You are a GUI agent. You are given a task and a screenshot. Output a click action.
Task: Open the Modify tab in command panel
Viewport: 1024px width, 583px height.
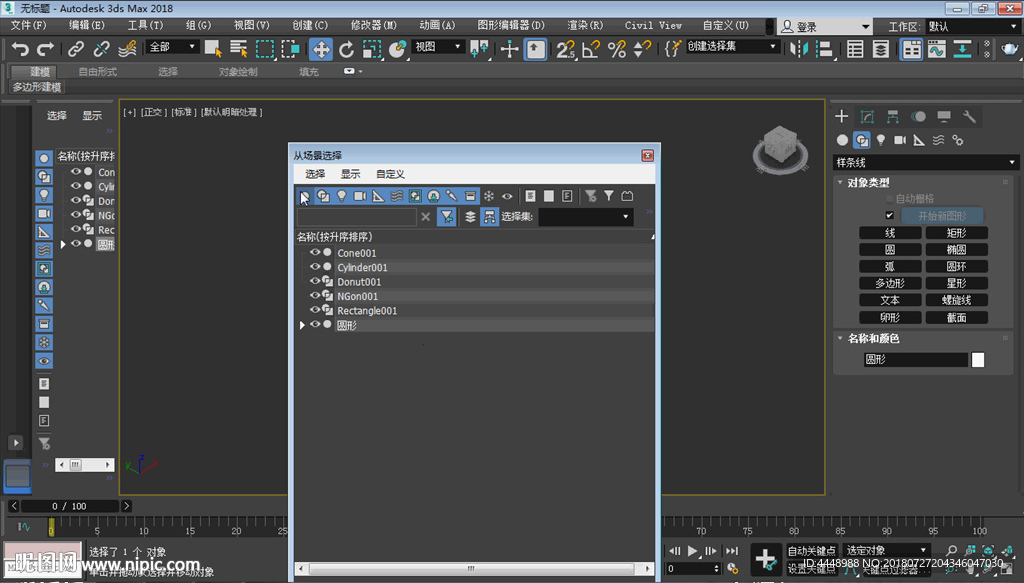tap(867, 117)
